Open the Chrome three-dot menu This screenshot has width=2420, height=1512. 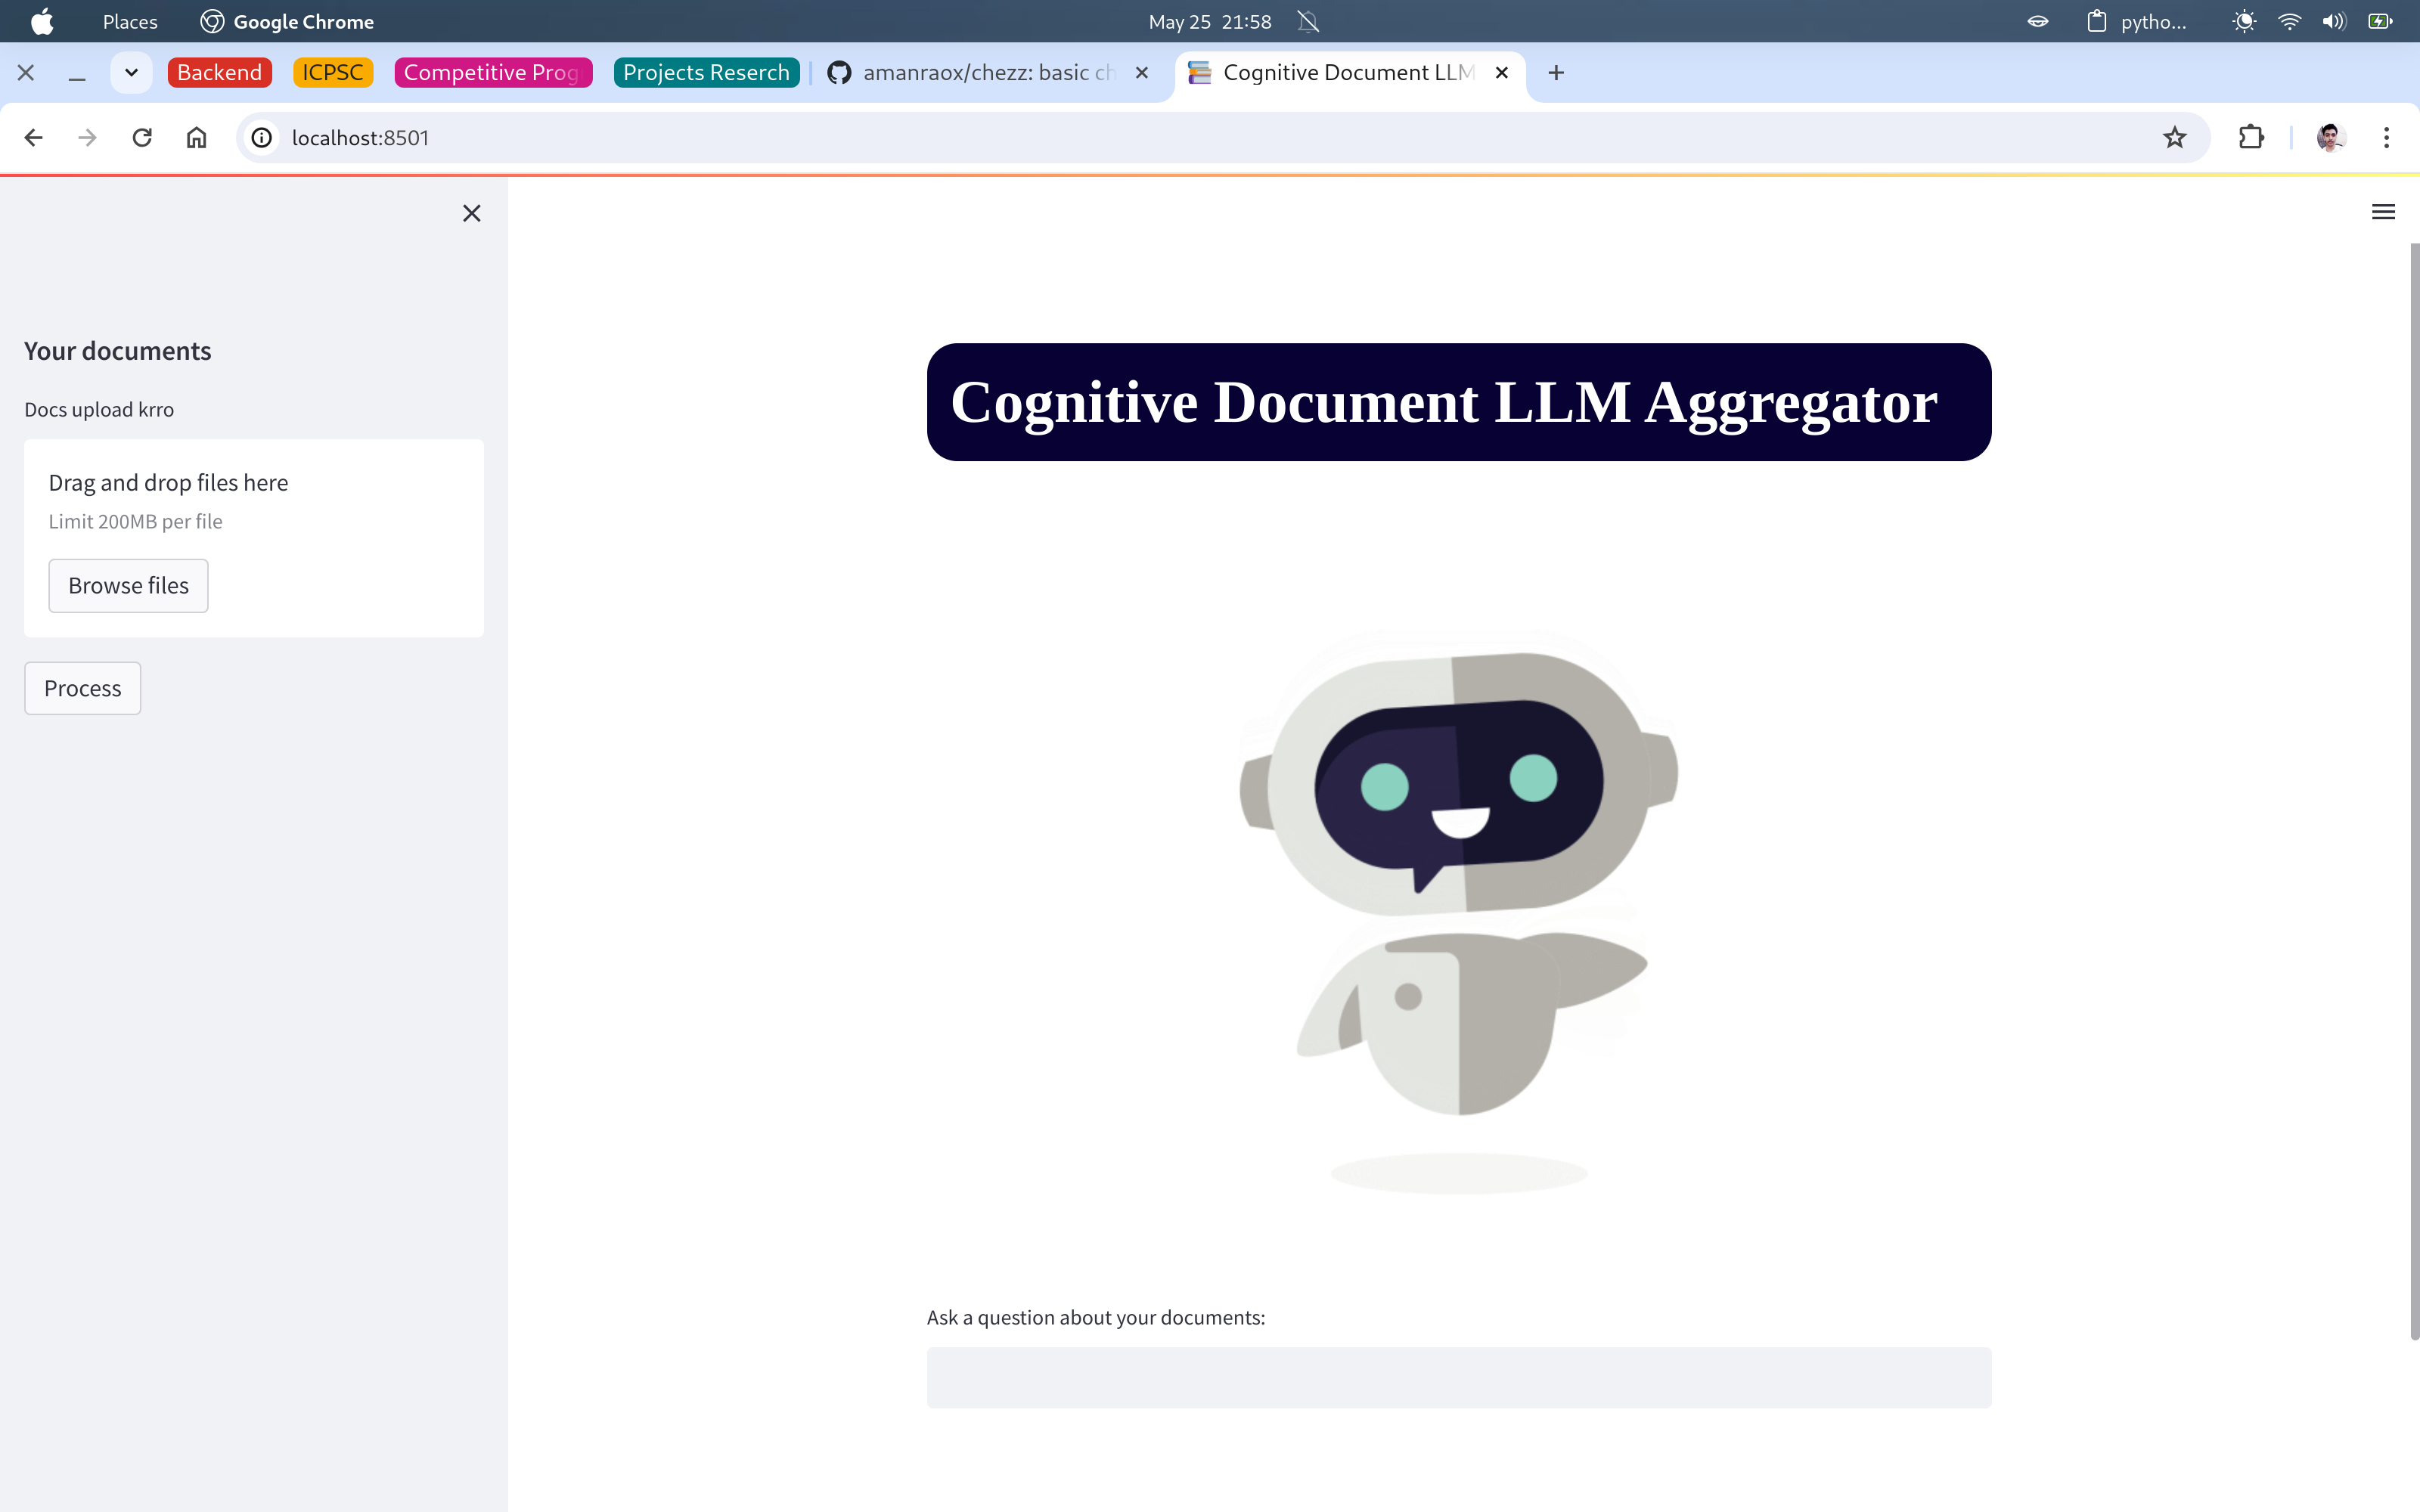(x=2386, y=138)
